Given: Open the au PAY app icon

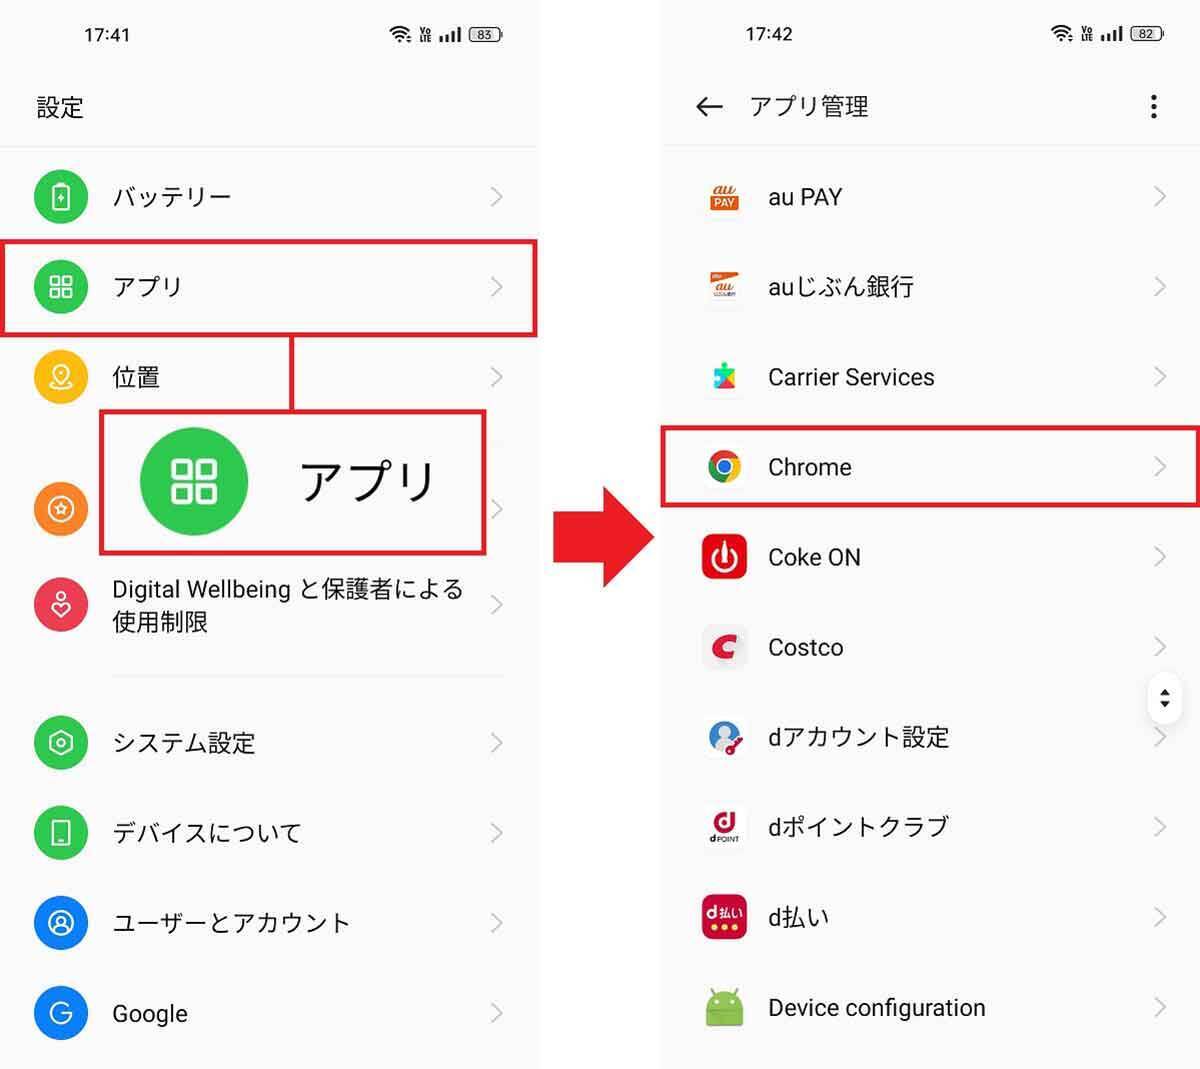Looking at the screenshot, I should [724, 197].
